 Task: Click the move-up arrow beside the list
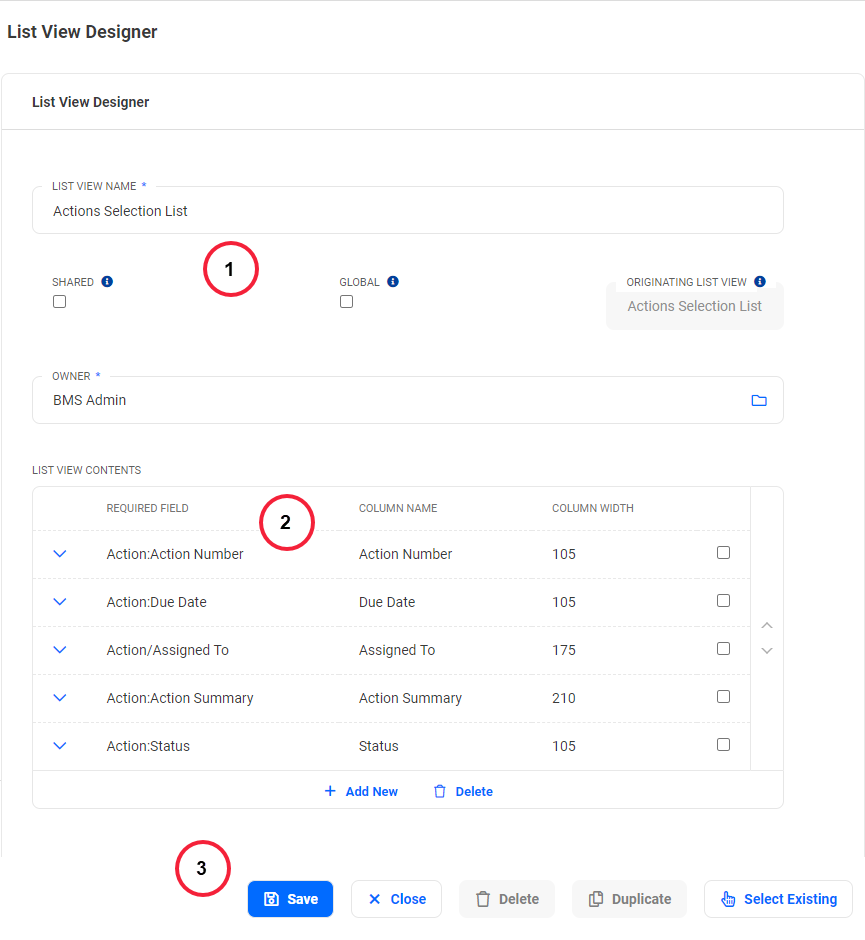point(767,624)
